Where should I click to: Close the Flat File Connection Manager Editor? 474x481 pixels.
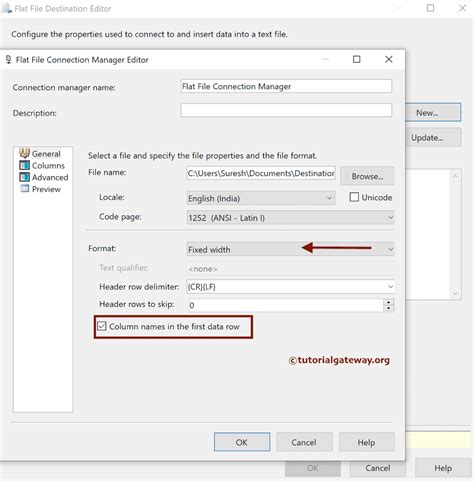(388, 59)
